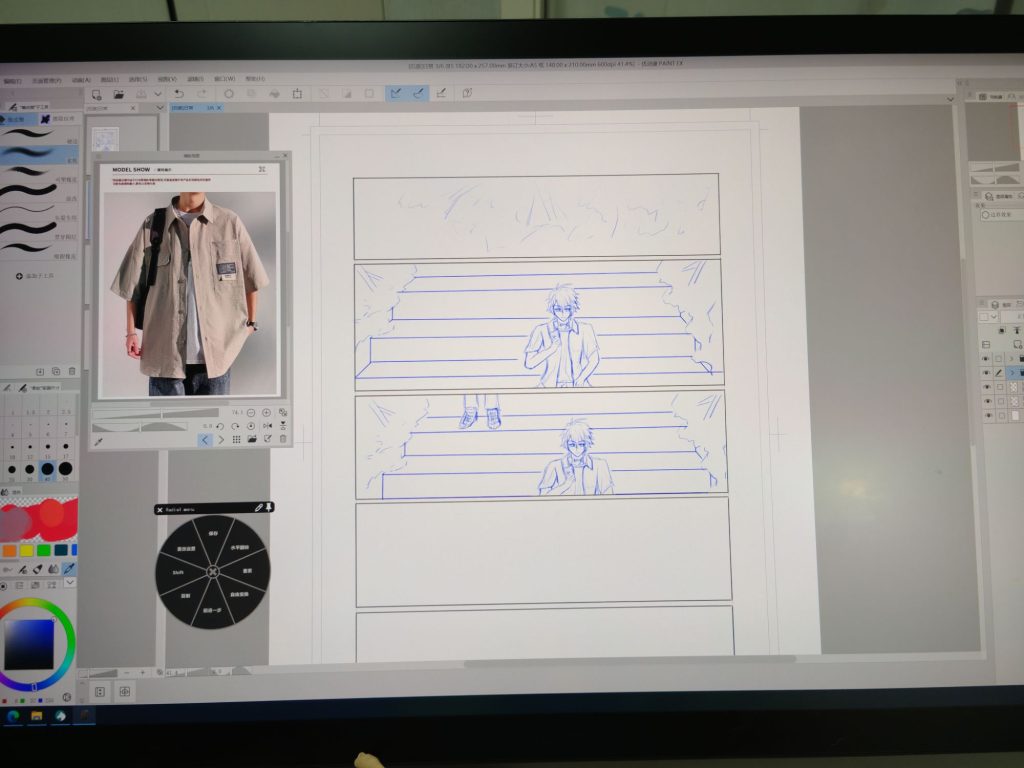Select the largest brush size dot
The height and width of the screenshot is (768, 1024).
pyautogui.click(x=65, y=469)
